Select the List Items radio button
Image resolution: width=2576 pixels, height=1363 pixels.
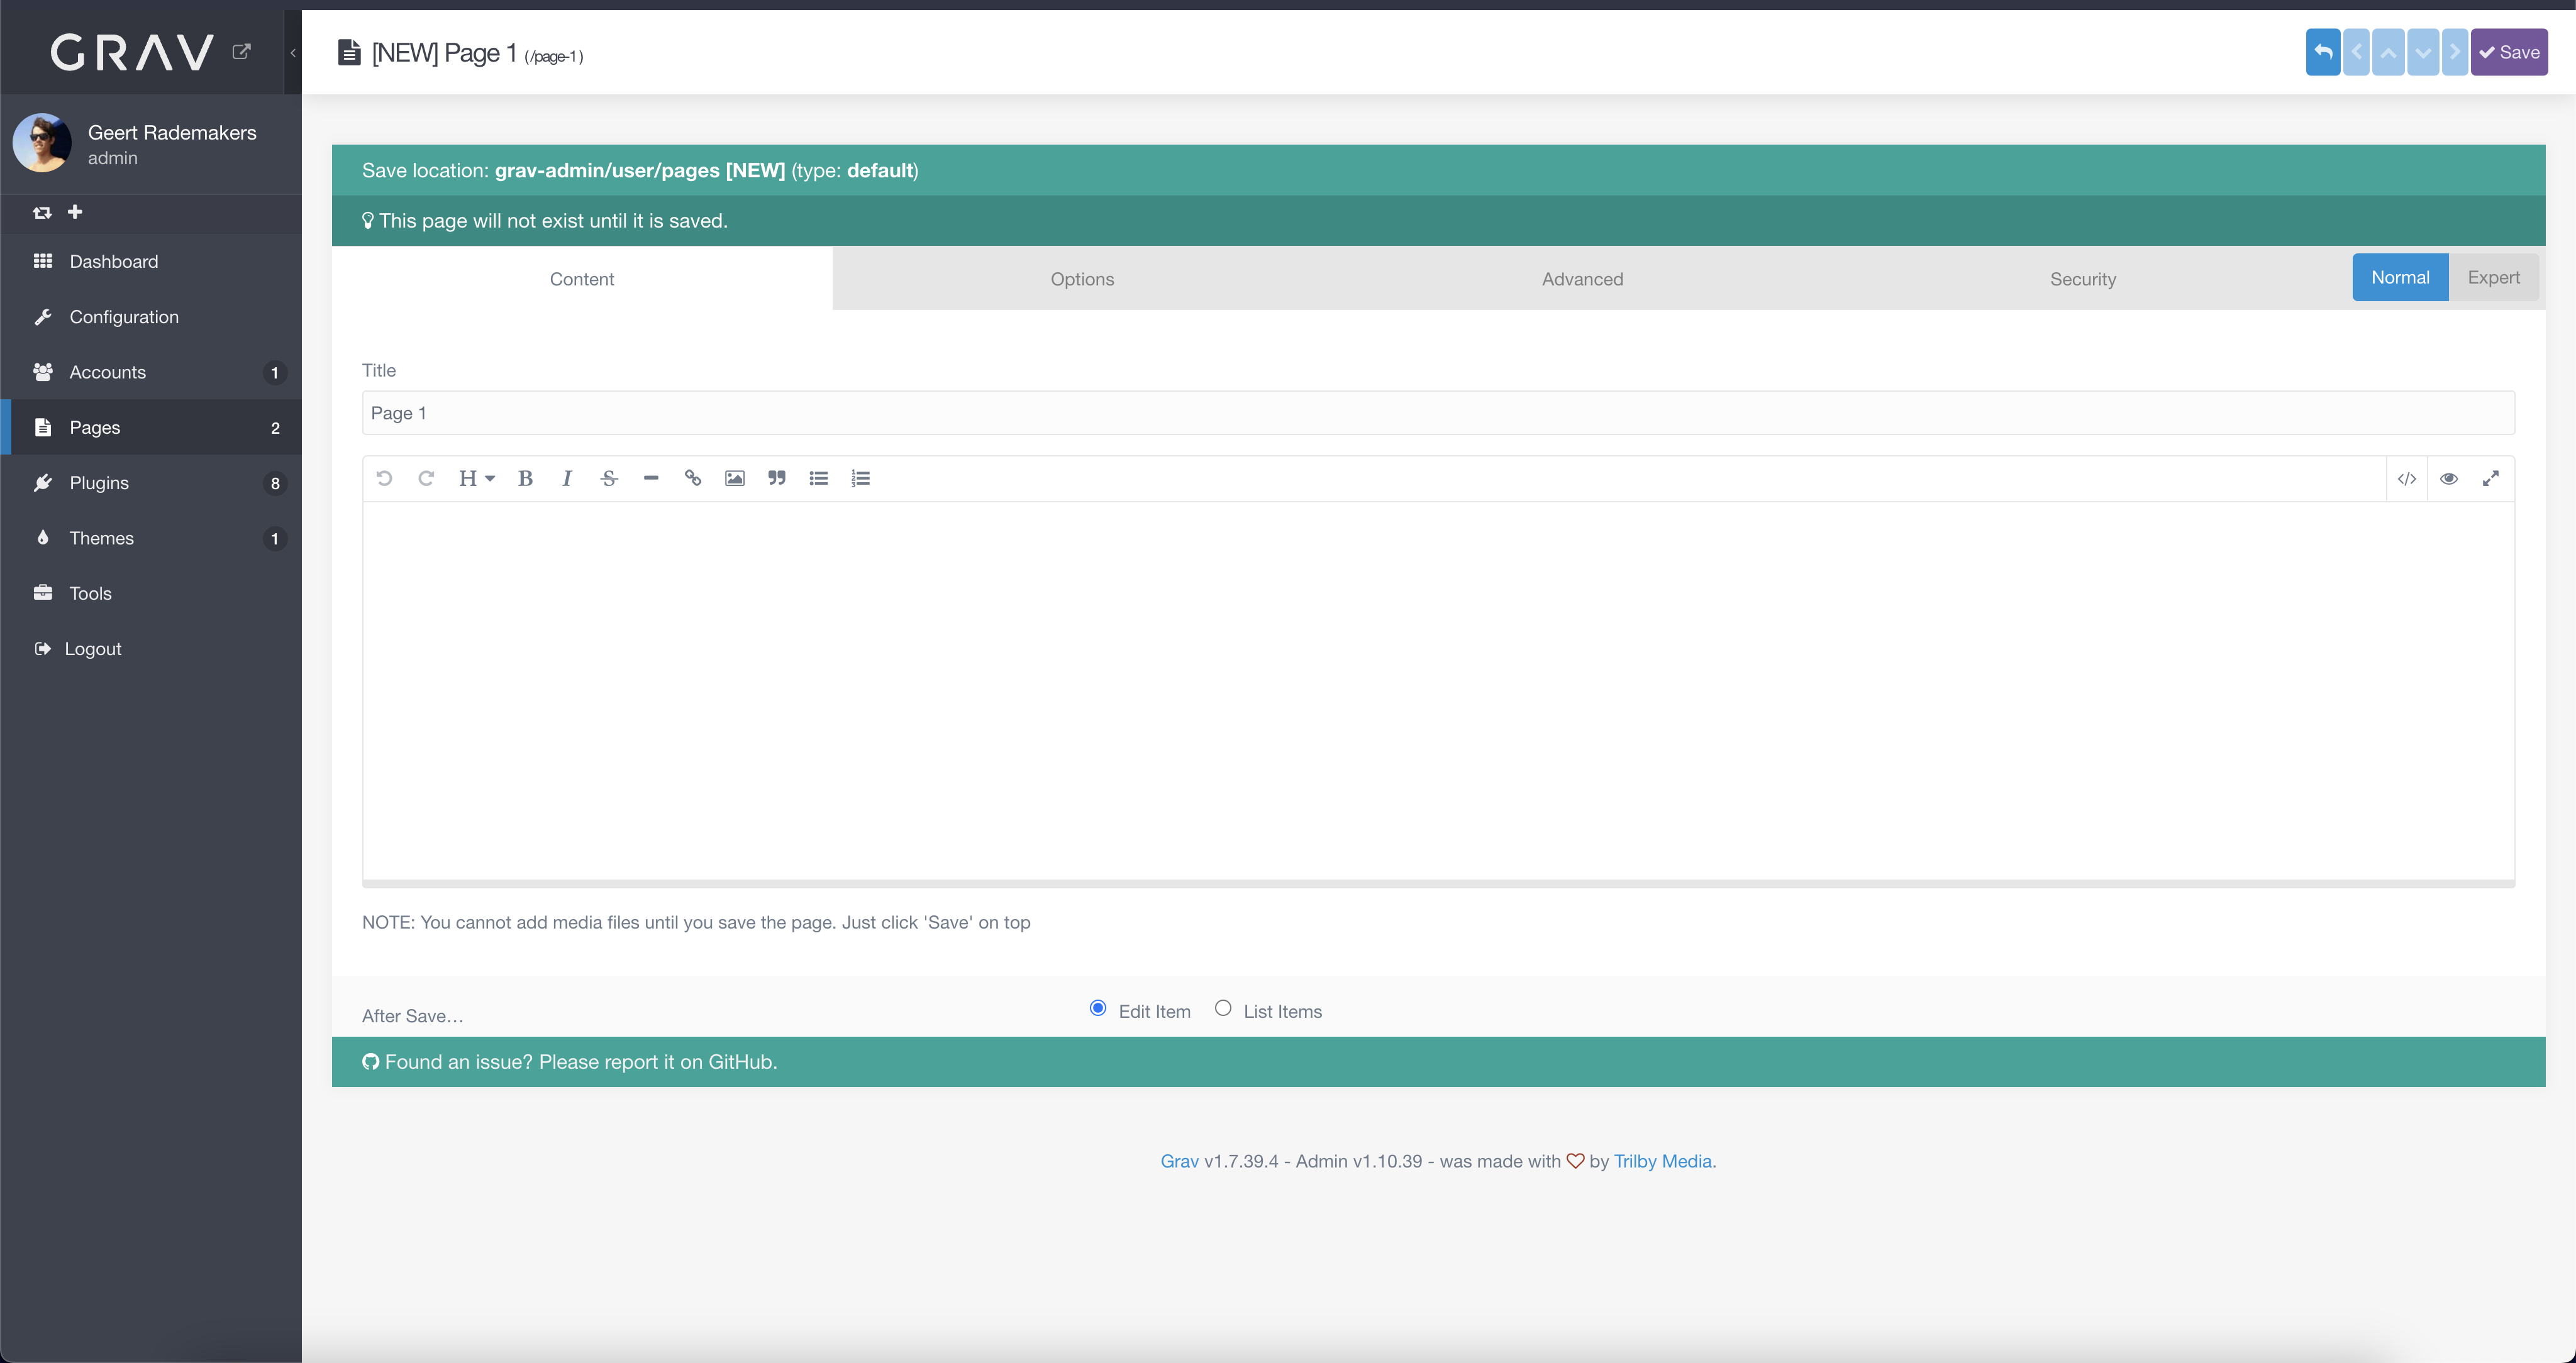[x=1223, y=1008]
